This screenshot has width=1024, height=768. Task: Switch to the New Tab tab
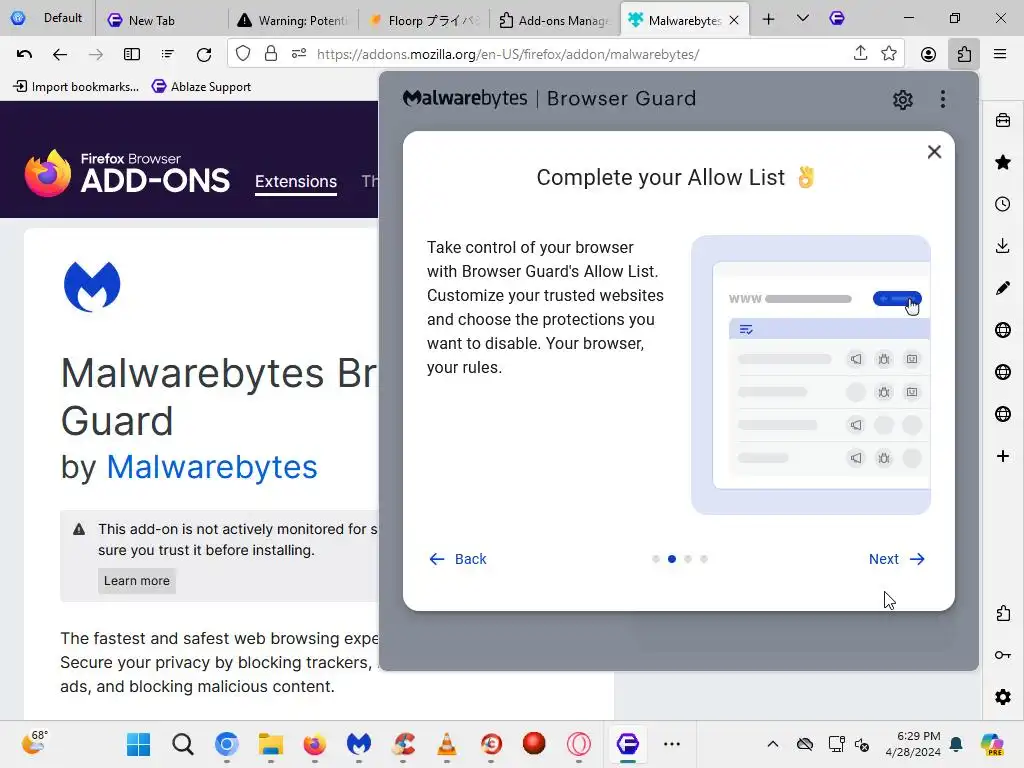pyautogui.click(x=161, y=20)
